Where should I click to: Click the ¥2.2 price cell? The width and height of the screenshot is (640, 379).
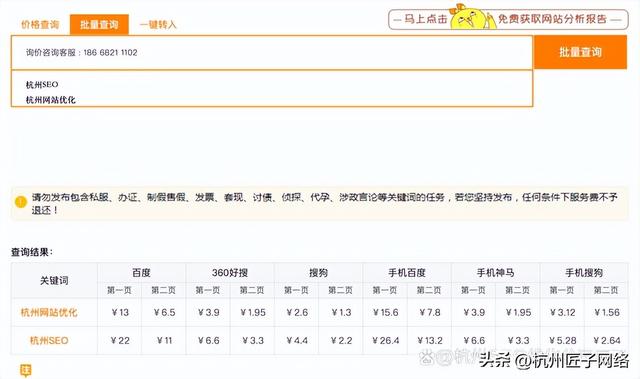[341, 340]
